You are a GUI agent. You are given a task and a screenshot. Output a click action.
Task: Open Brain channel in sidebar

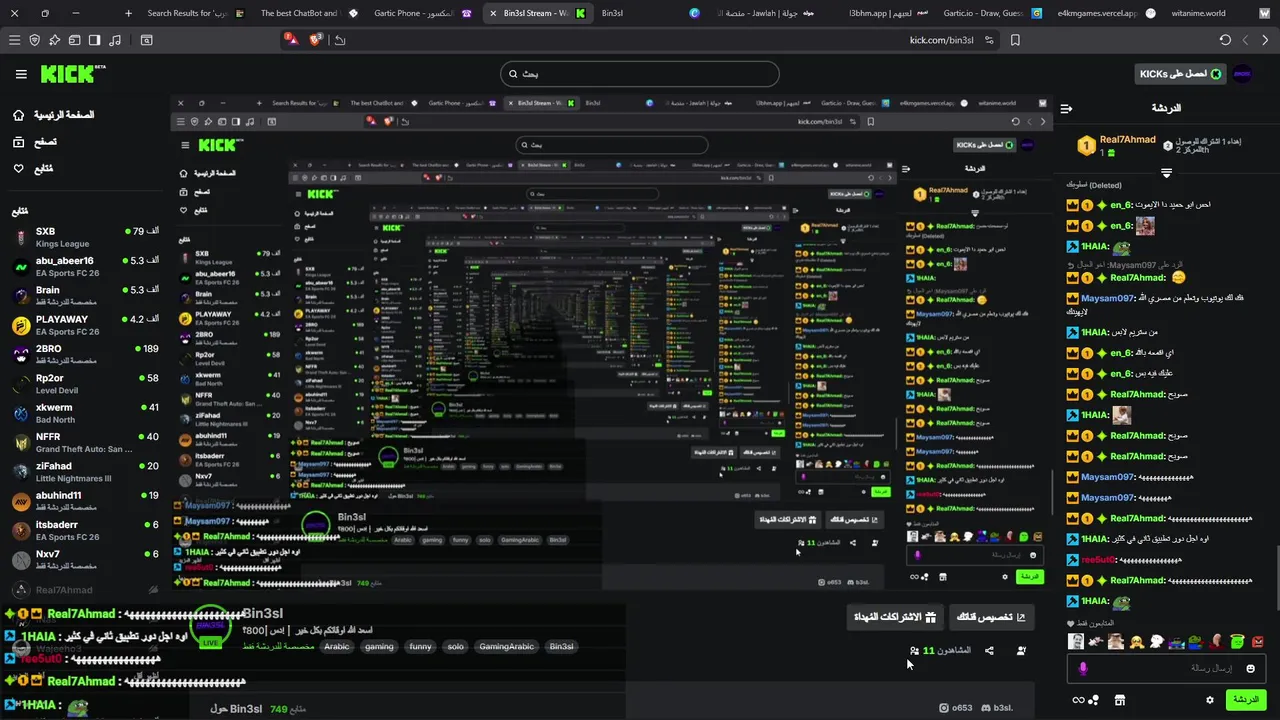[x=85, y=295]
